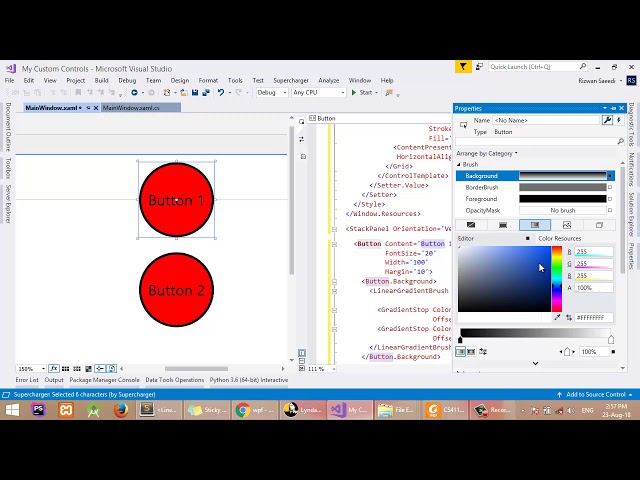Click the BorderBrush property marker square
The width and height of the screenshot is (640, 480).
coord(610,187)
